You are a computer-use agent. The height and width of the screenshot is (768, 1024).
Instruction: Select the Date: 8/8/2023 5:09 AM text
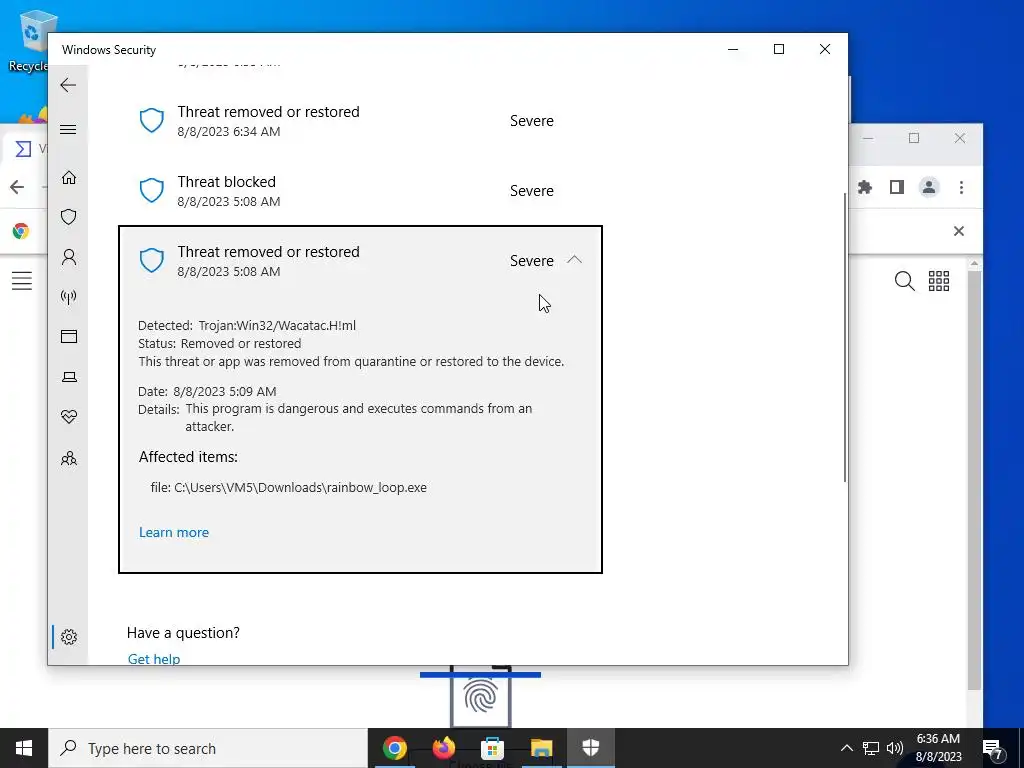point(207,391)
